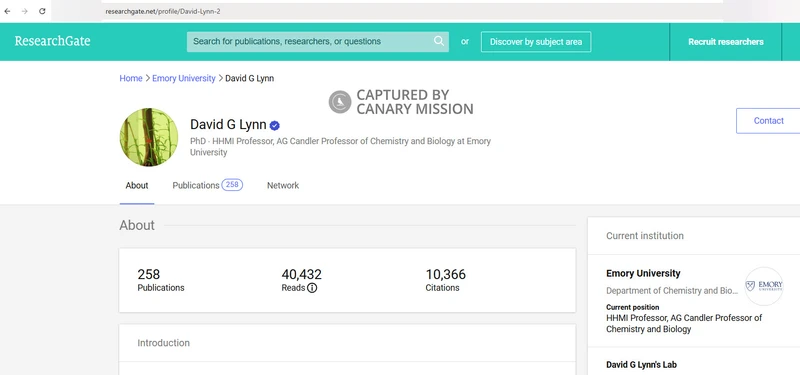Click the info icon beside Reads
This screenshot has height=375, width=800.
point(312,288)
